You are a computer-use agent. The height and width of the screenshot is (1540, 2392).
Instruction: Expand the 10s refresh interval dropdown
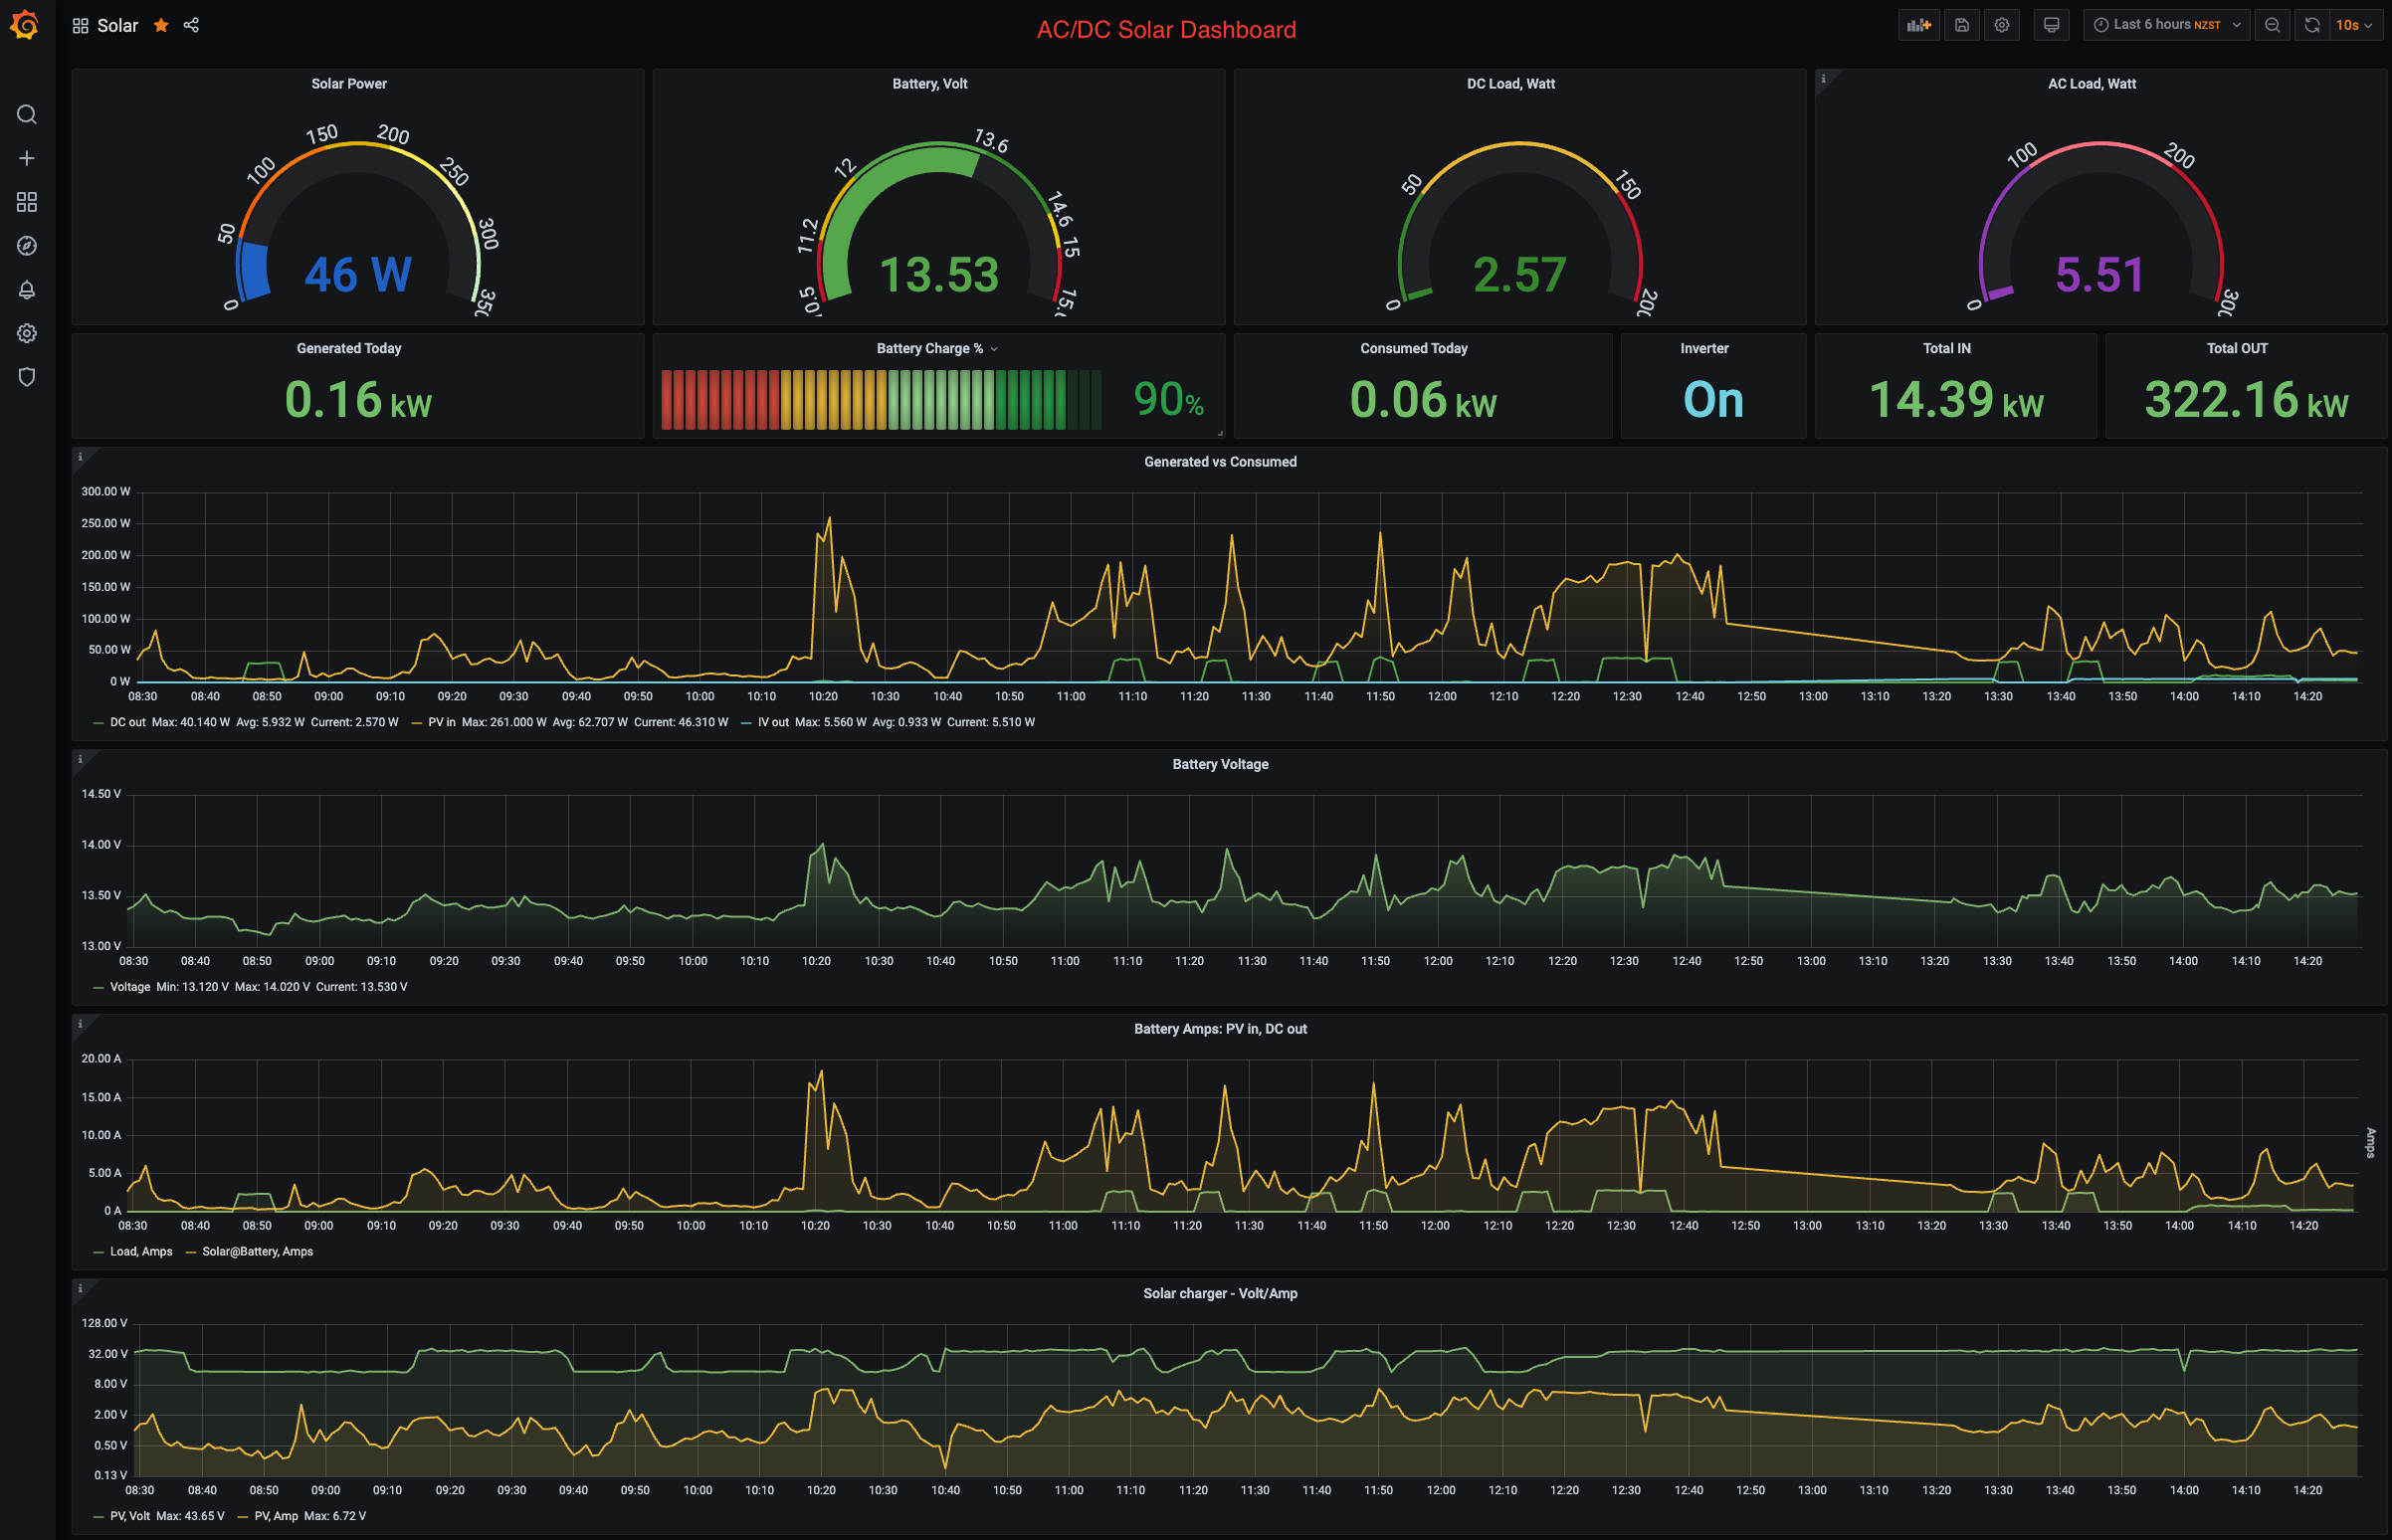coord(2354,25)
